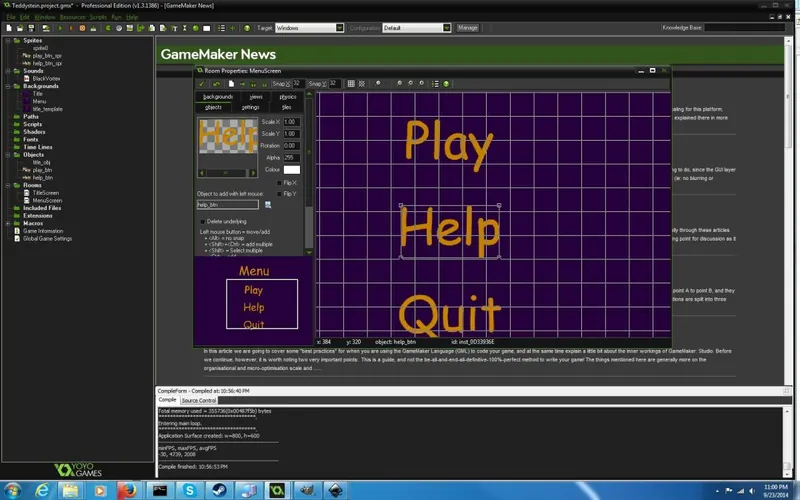Open Internet Explorer from the taskbar
The width and height of the screenshot is (800, 500).
click(x=42, y=490)
